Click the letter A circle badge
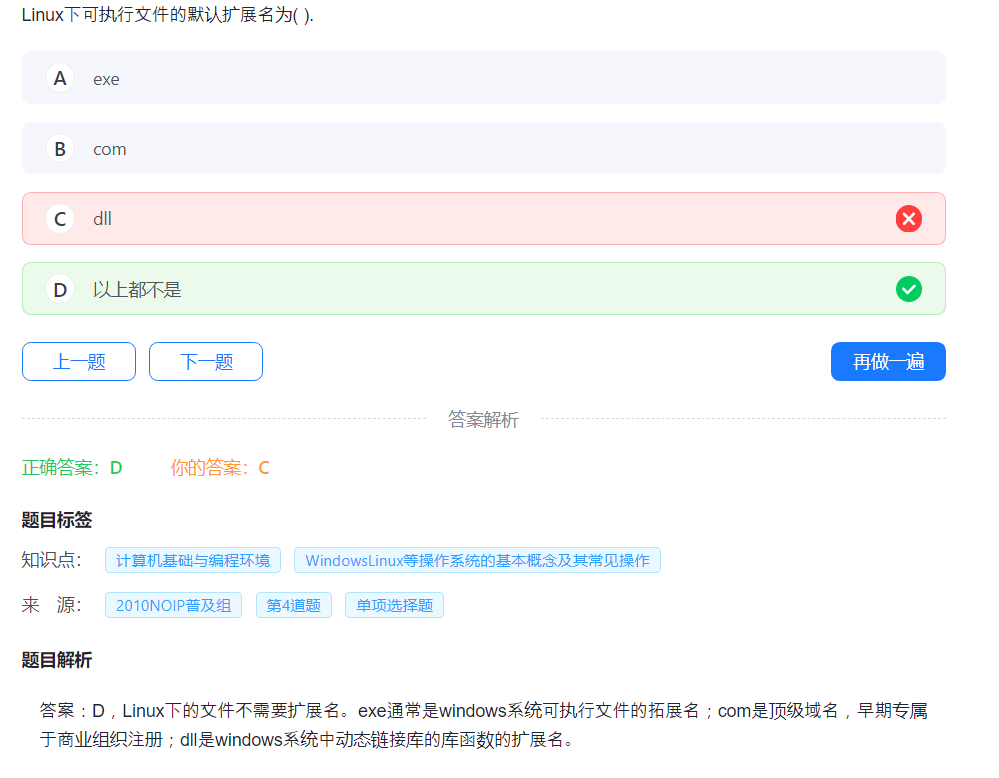Viewport: 999px width, 778px height. pyautogui.click(x=60, y=78)
